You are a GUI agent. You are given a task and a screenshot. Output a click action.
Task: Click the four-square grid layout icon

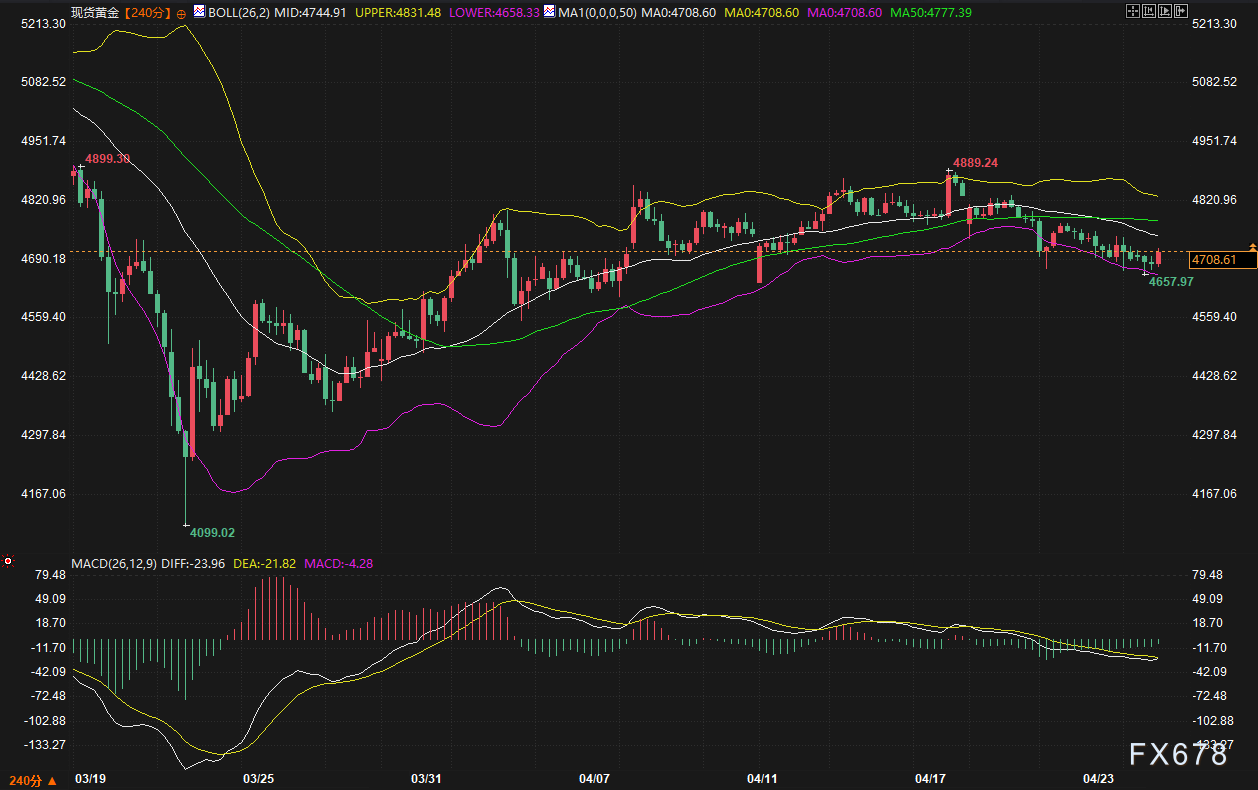tap(1132, 12)
